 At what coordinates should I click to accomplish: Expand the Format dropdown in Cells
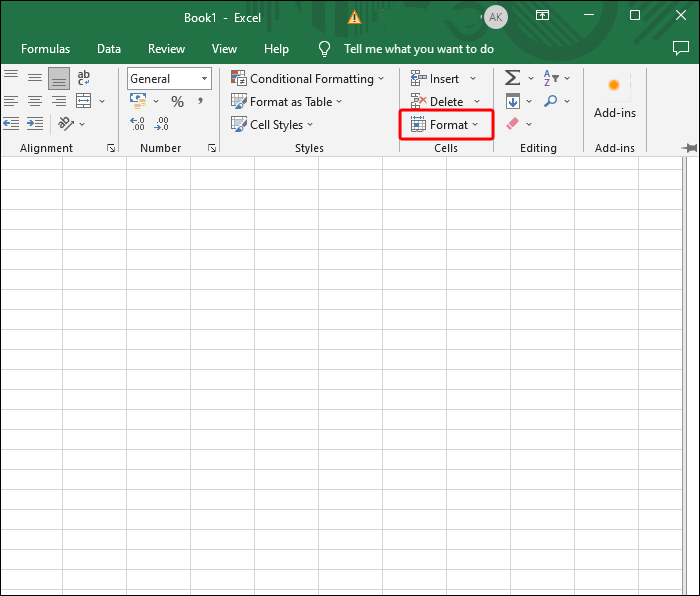click(447, 124)
